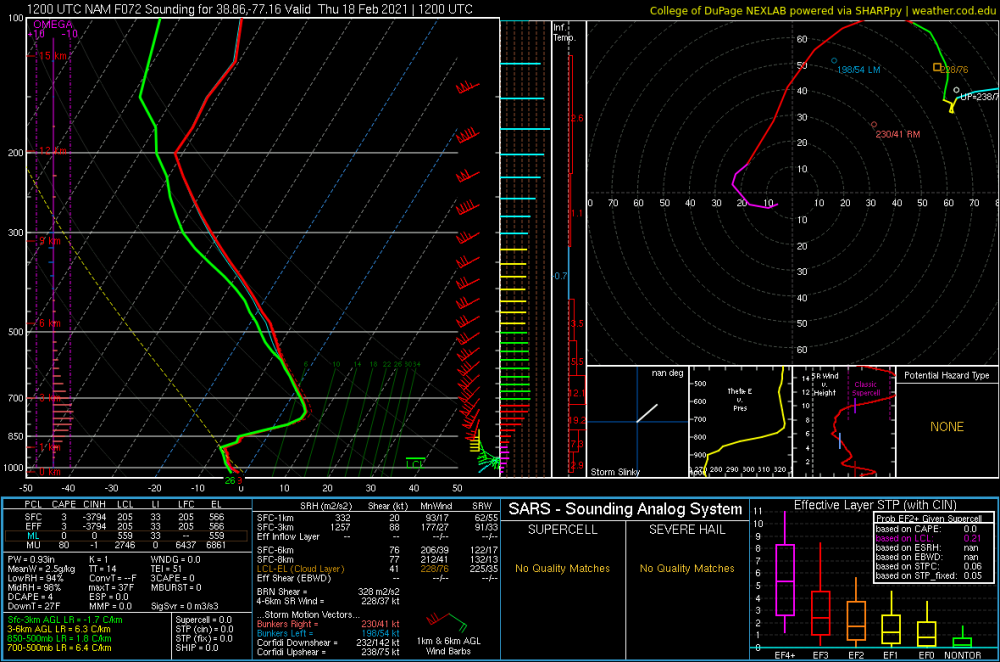Select the MU parcel row
The height and width of the screenshot is (662, 1000).
[x=126, y=545]
